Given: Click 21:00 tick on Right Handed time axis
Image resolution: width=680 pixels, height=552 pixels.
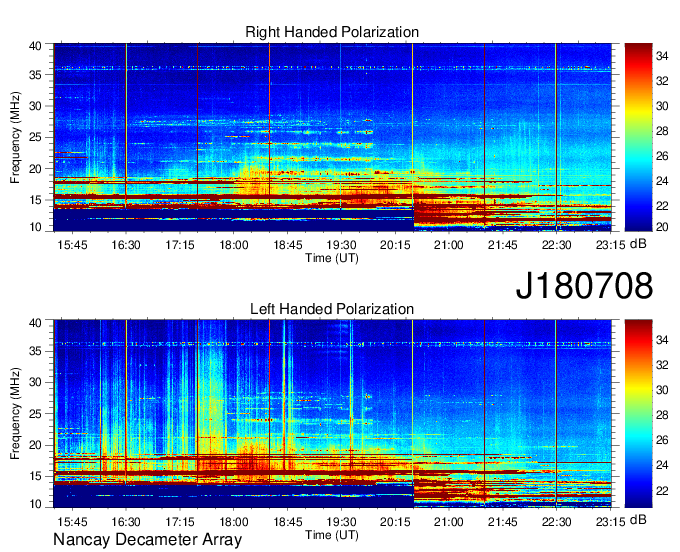Looking at the screenshot, I should coord(449,245).
